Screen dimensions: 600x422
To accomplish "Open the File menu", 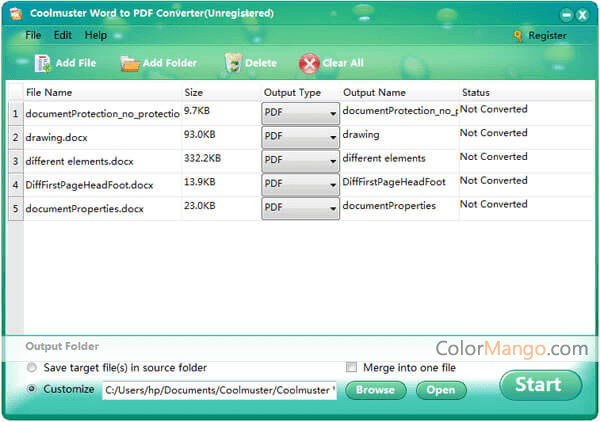I will 33,35.
